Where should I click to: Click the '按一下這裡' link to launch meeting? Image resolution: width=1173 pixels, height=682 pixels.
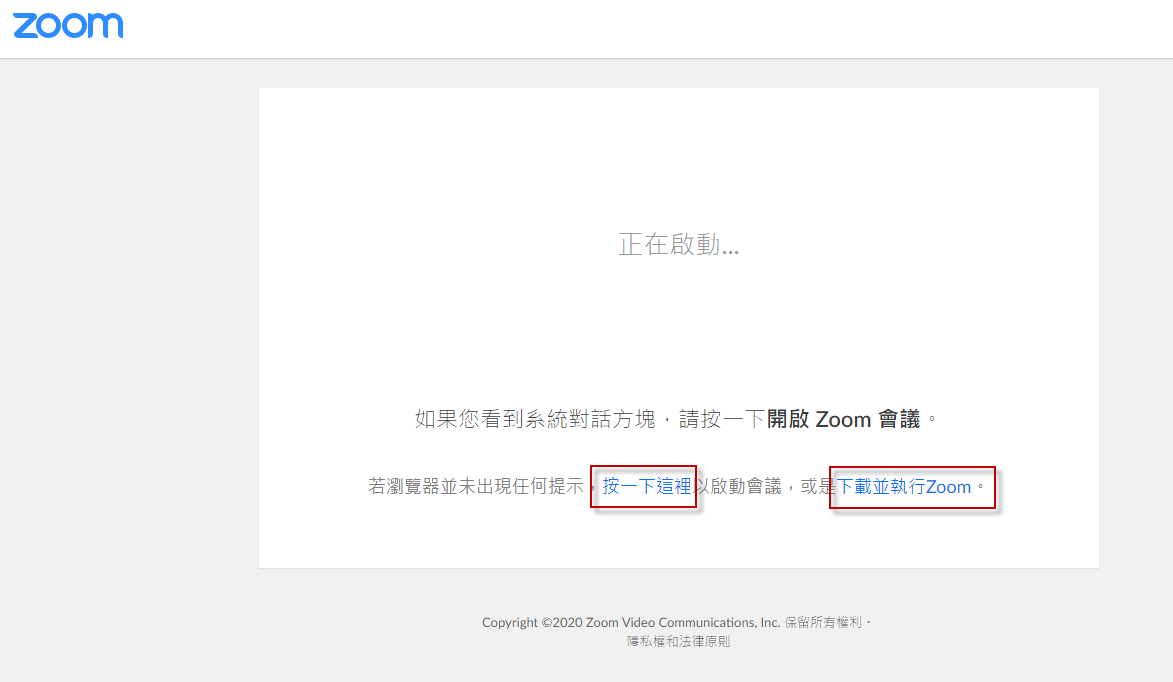[647, 487]
